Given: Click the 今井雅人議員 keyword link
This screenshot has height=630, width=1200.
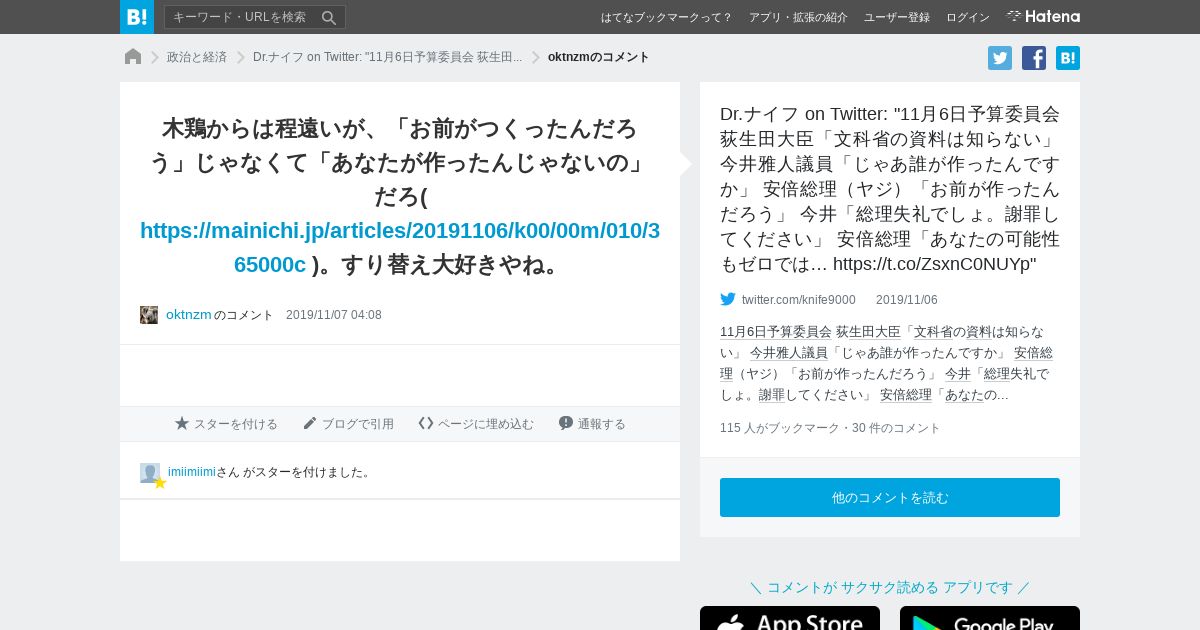Looking at the screenshot, I should tap(789, 353).
